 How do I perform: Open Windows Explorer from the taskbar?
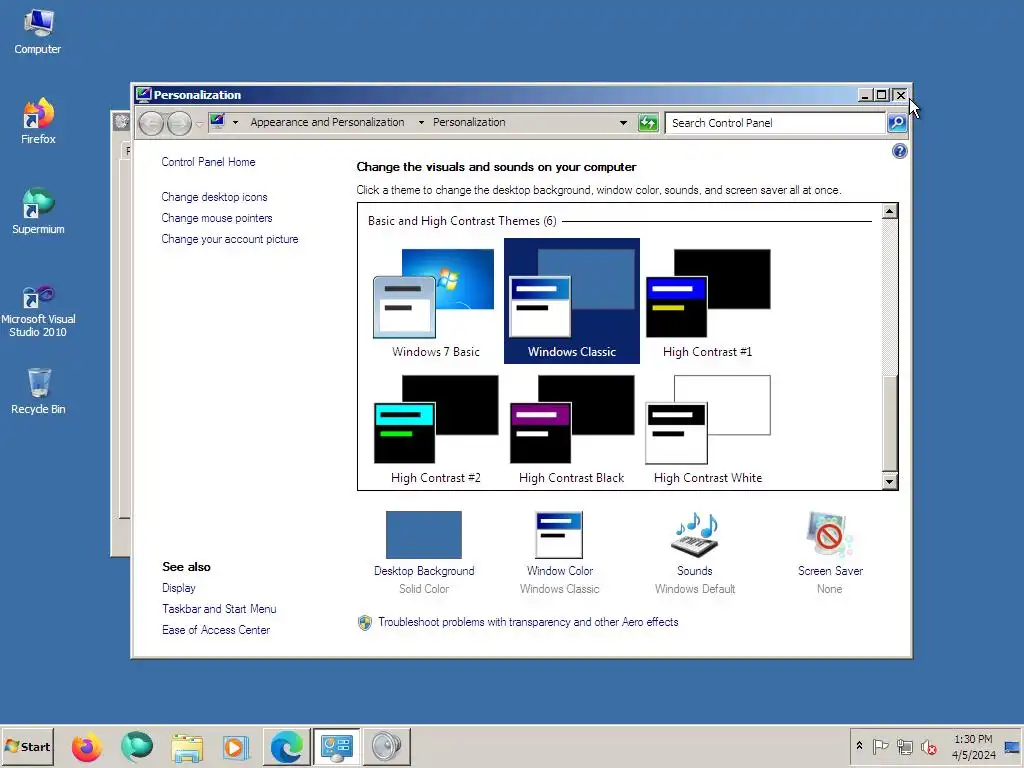[187, 746]
